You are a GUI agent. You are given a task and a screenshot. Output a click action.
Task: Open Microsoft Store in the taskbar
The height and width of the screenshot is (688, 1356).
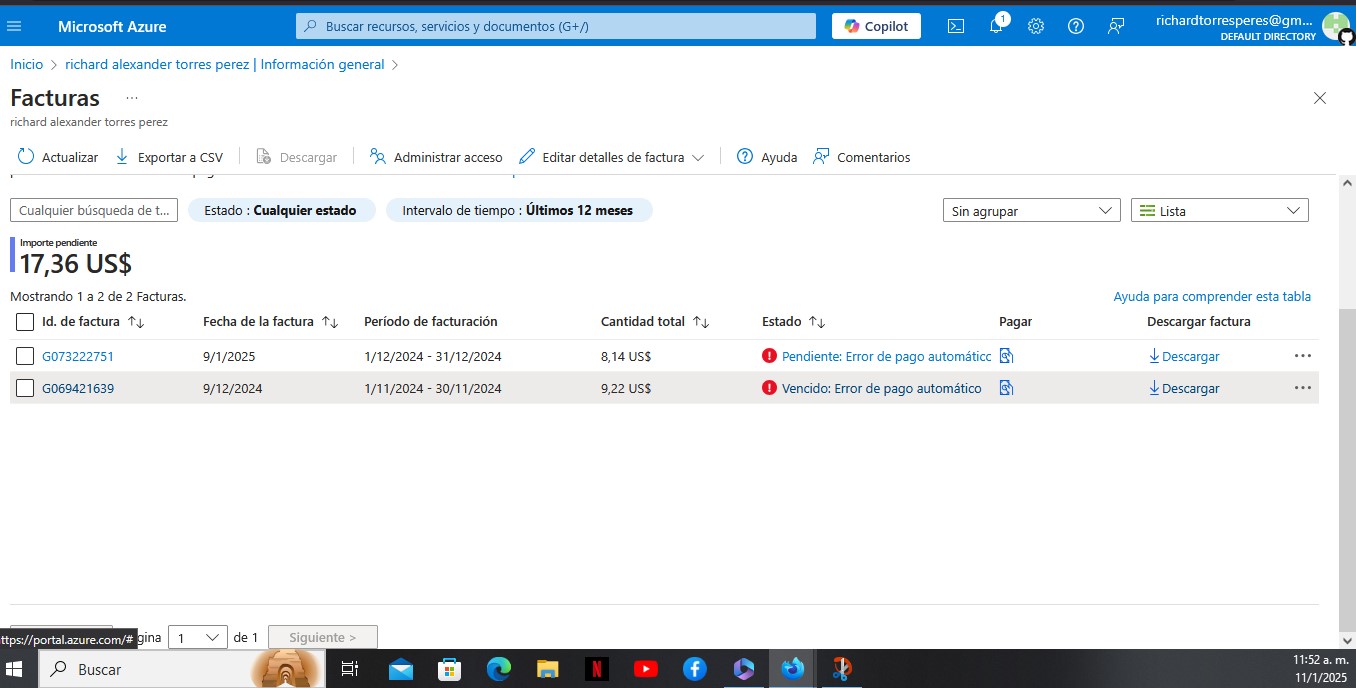point(450,669)
